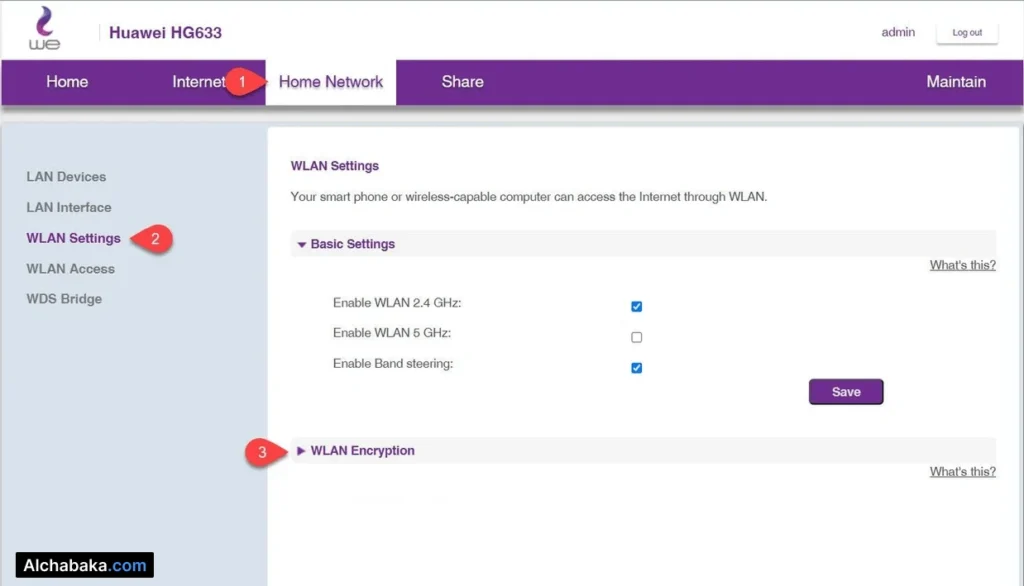Disable Band steering

[636, 367]
